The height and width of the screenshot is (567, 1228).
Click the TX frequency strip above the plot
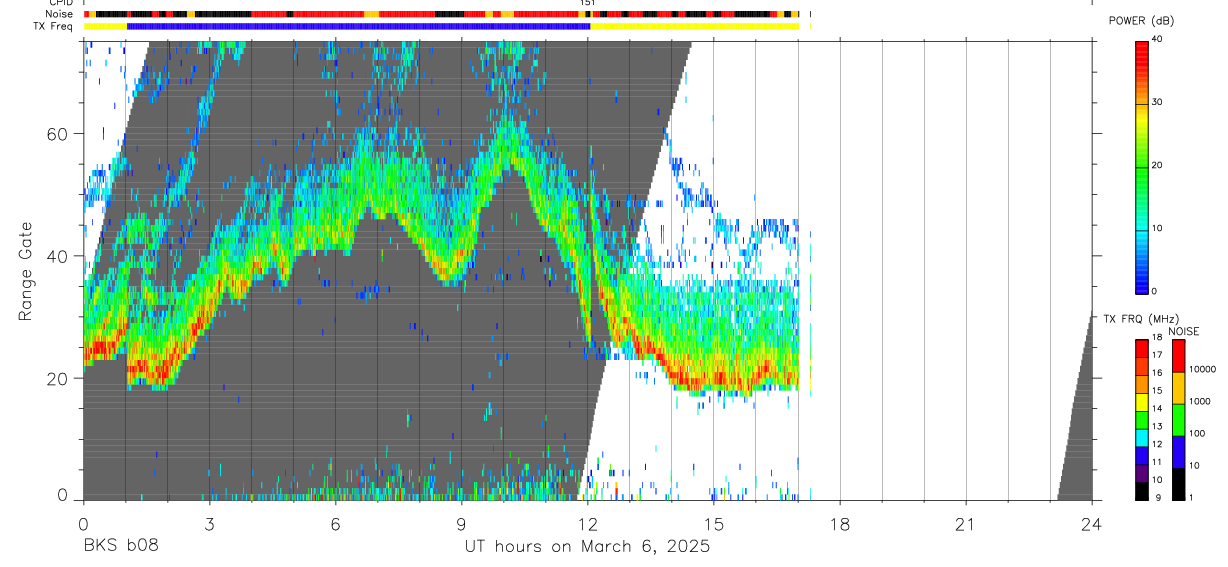(441, 26)
